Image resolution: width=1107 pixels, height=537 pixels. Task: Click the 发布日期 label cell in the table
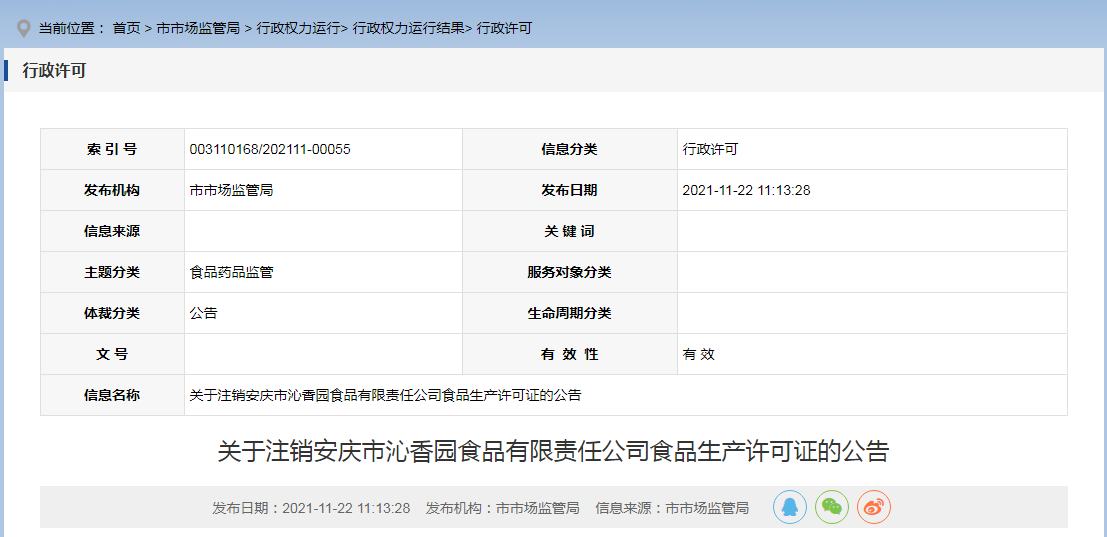(570, 191)
